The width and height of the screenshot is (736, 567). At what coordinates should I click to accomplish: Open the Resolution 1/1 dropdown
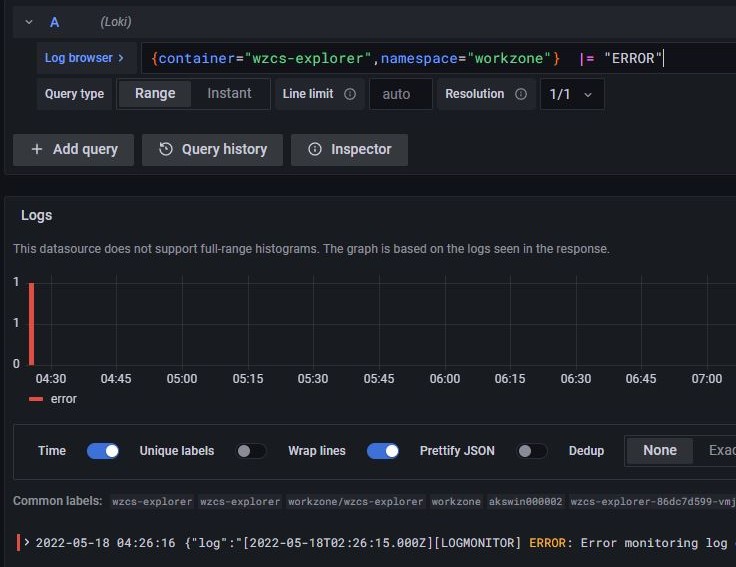pyautogui.click(x=571, y=94)
